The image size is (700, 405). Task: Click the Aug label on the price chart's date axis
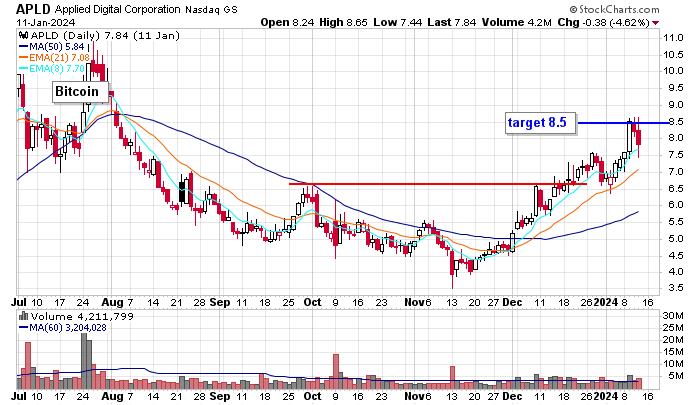pos(112,302)
